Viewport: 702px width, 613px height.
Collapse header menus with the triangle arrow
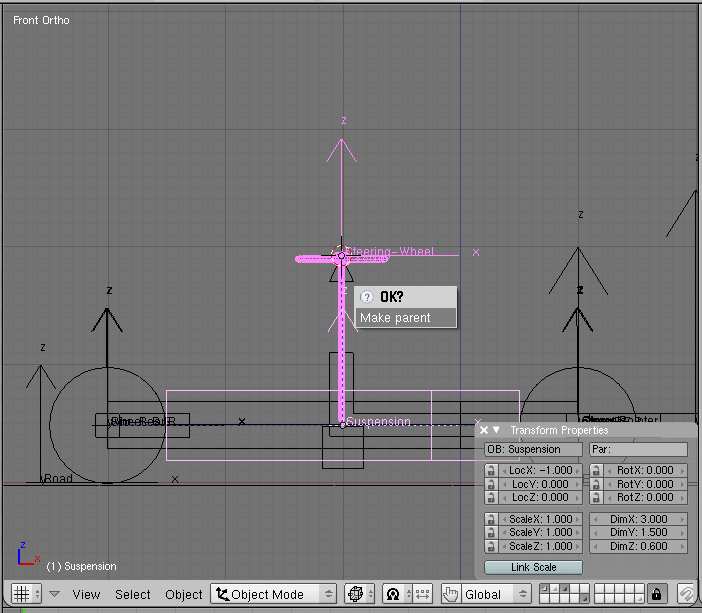[x=55, y=594]
